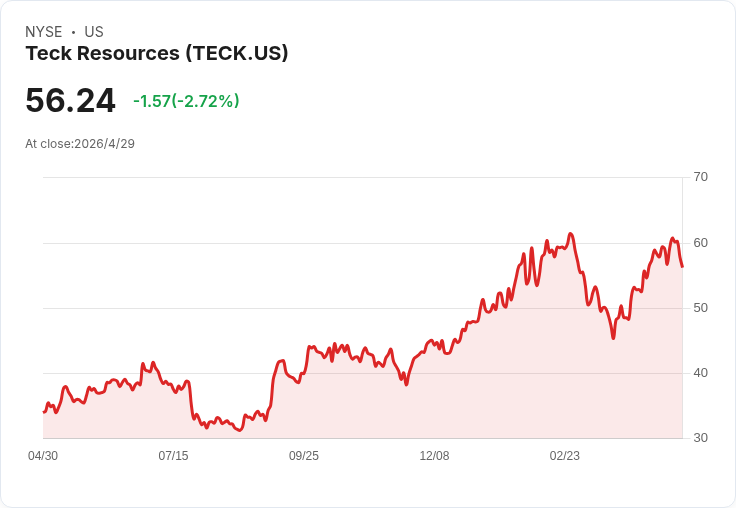Select the 02/23 x-axis date label
Viewport: 736px width, 508px height.
[x=565, y=456]
